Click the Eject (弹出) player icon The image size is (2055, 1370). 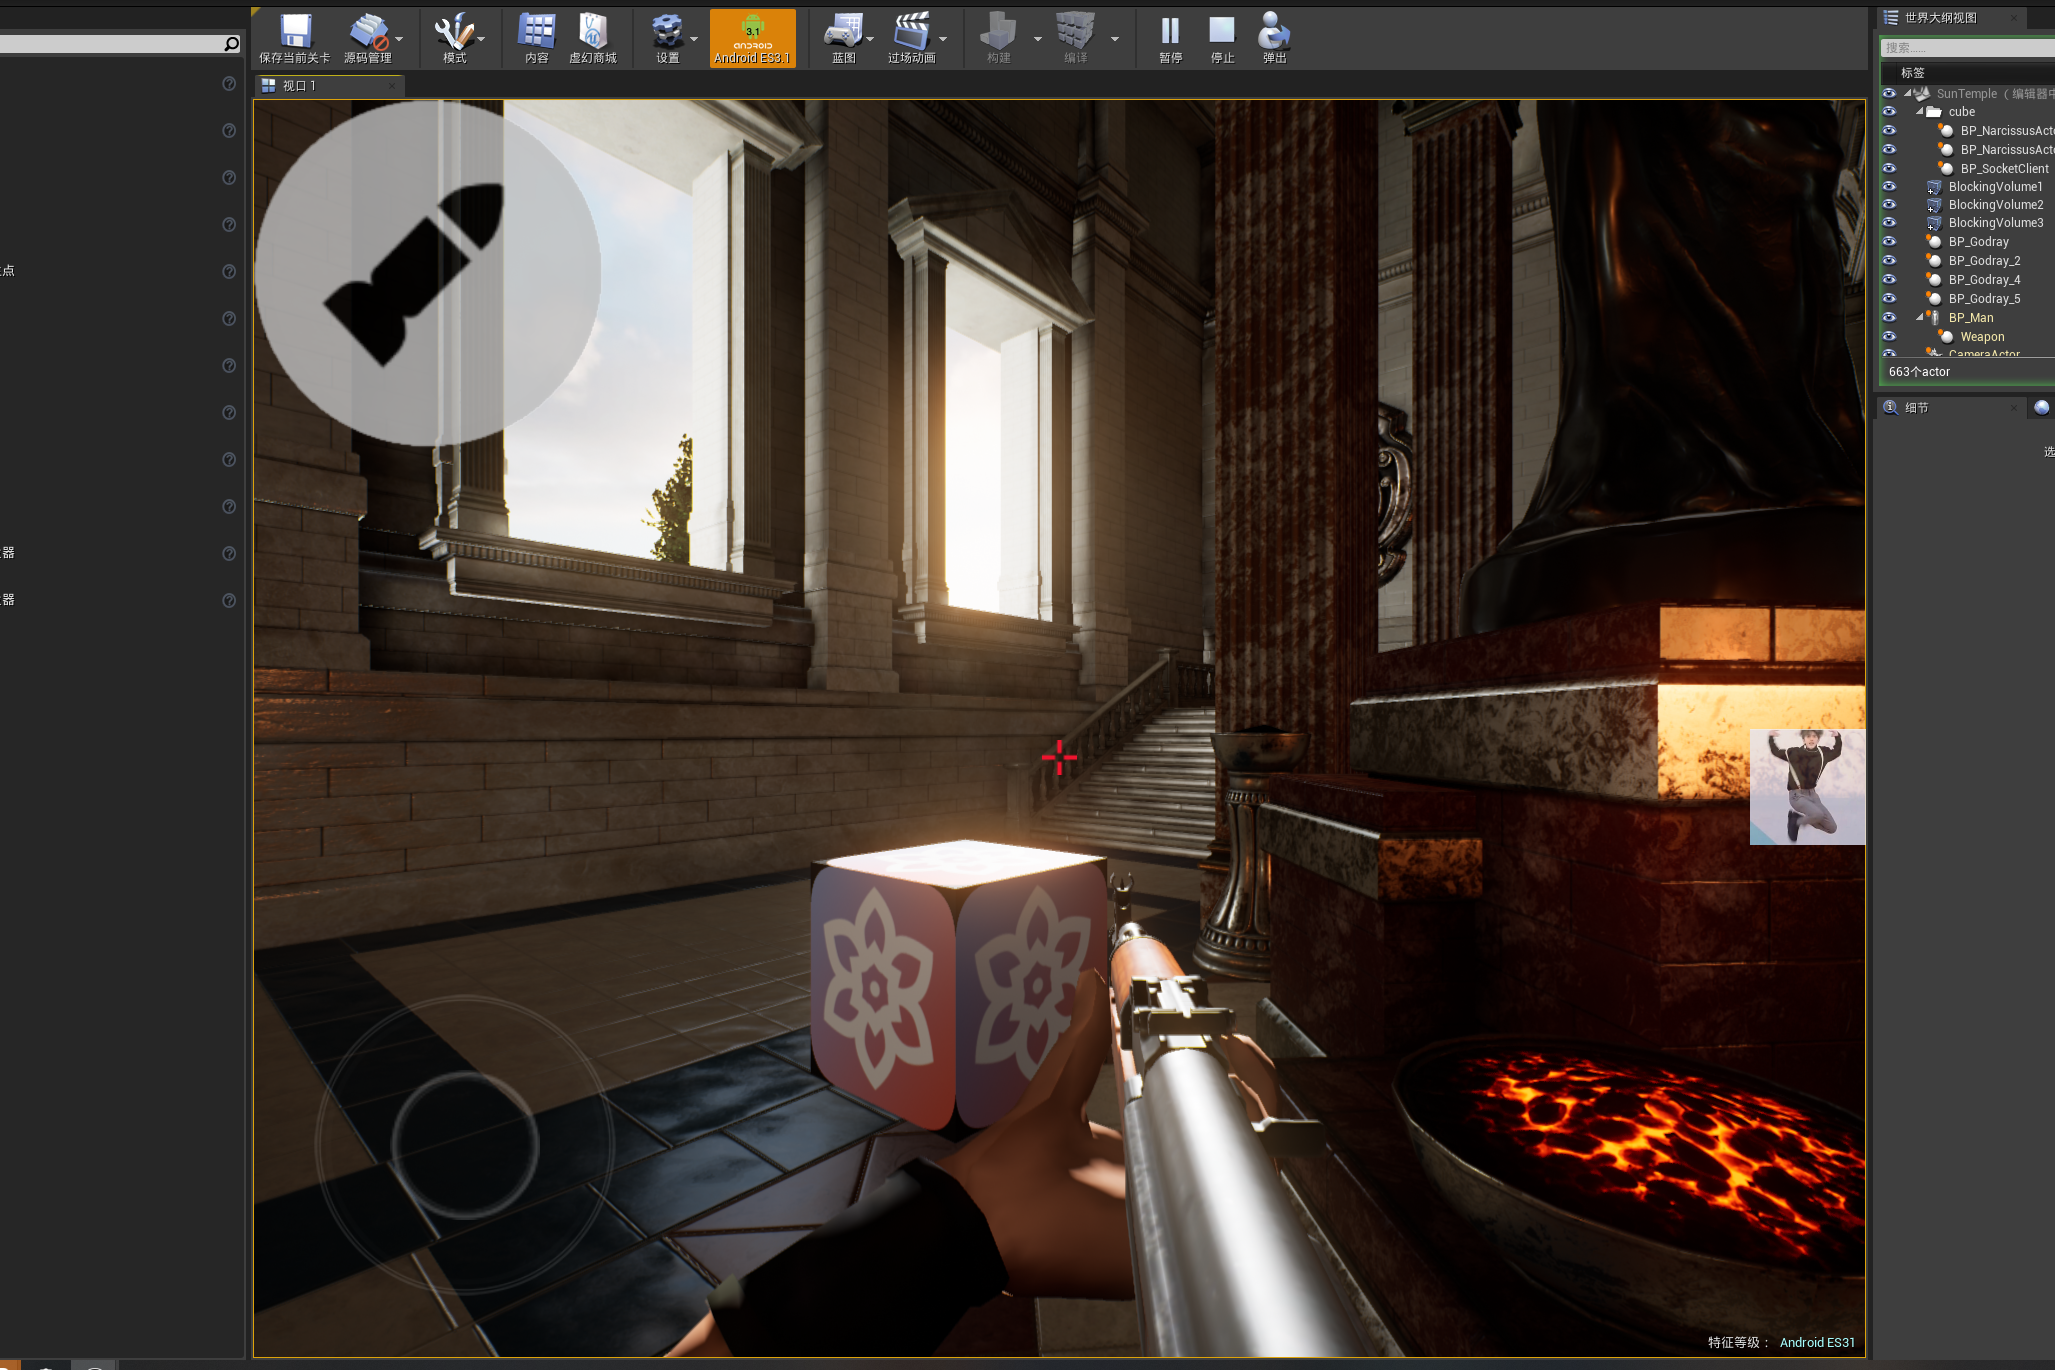(1274, 32)
